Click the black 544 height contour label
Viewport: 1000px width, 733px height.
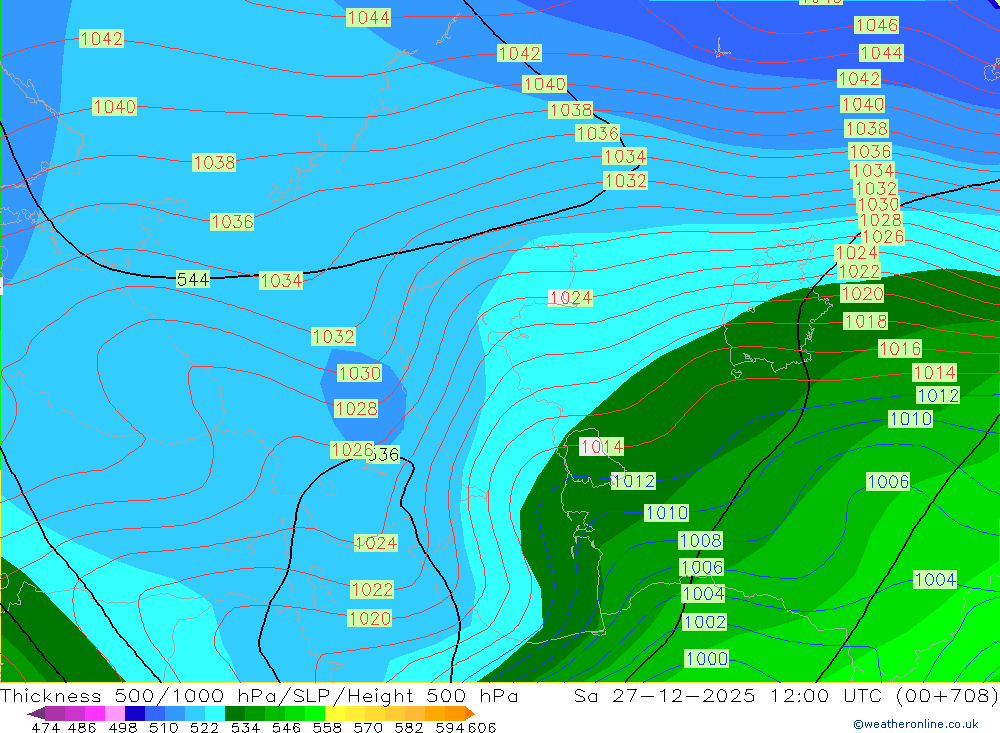[x=193, y=279]
